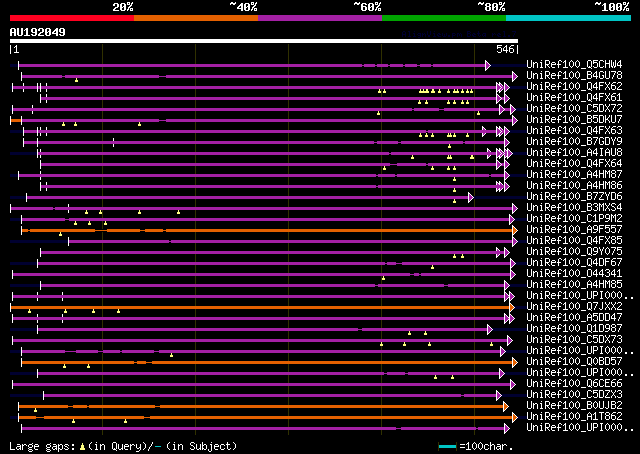Select the orange alignment bar for A9F557

tap(269, 231)
